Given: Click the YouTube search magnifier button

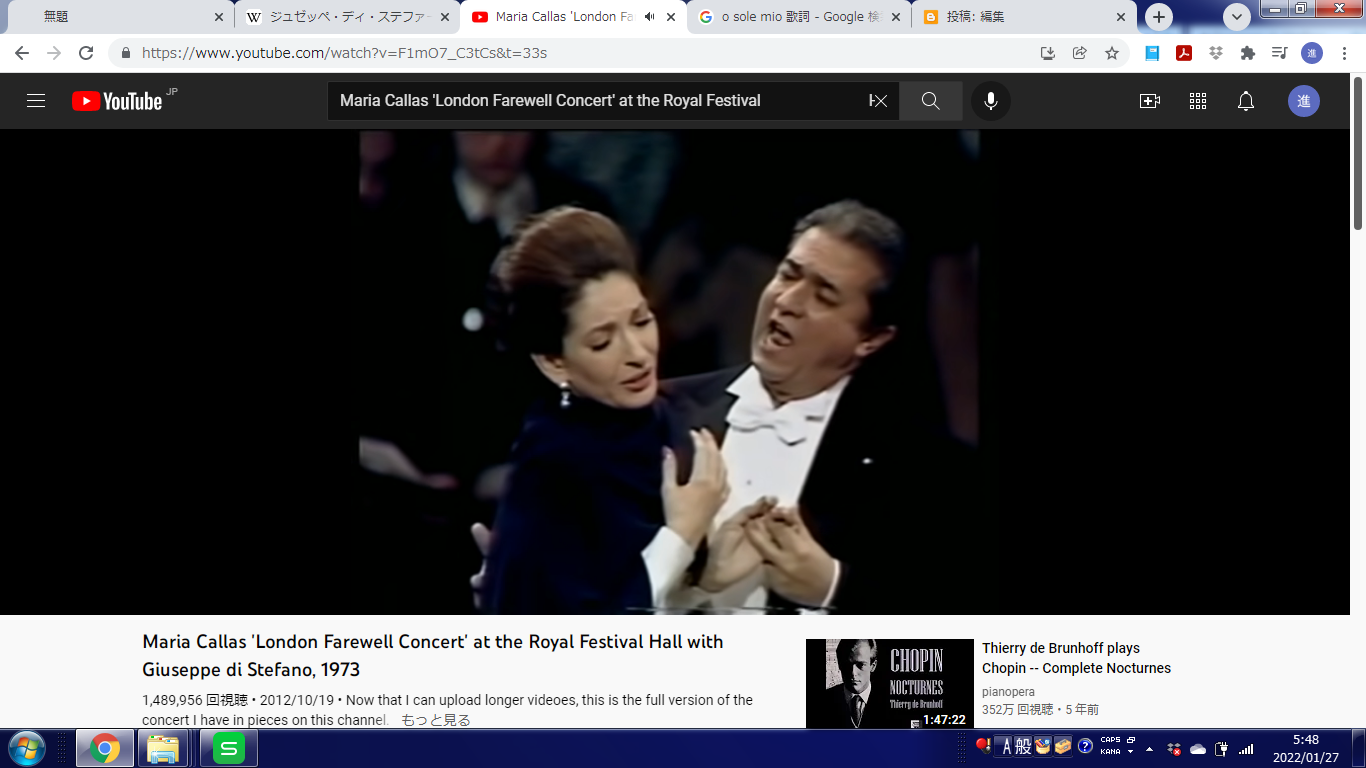Looking at the screenshot, I should (x=931, y=101).
